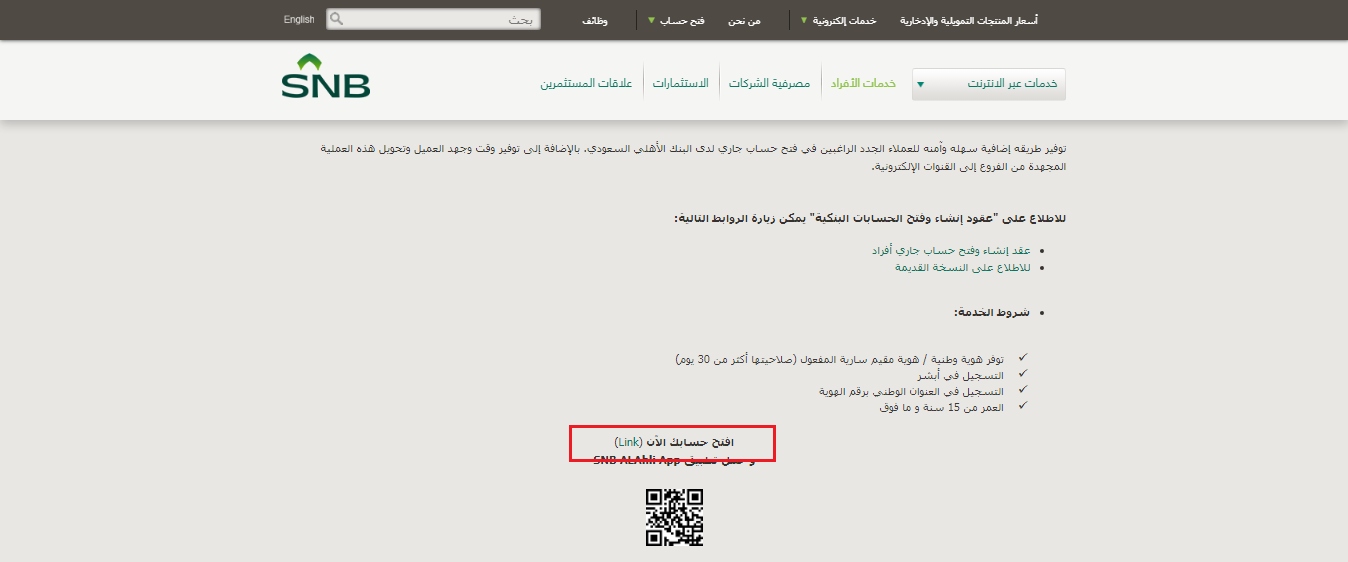Click the magnifier icon in search box
Viewport: 1348px width, 562px height.
click(x=337, y=19)
